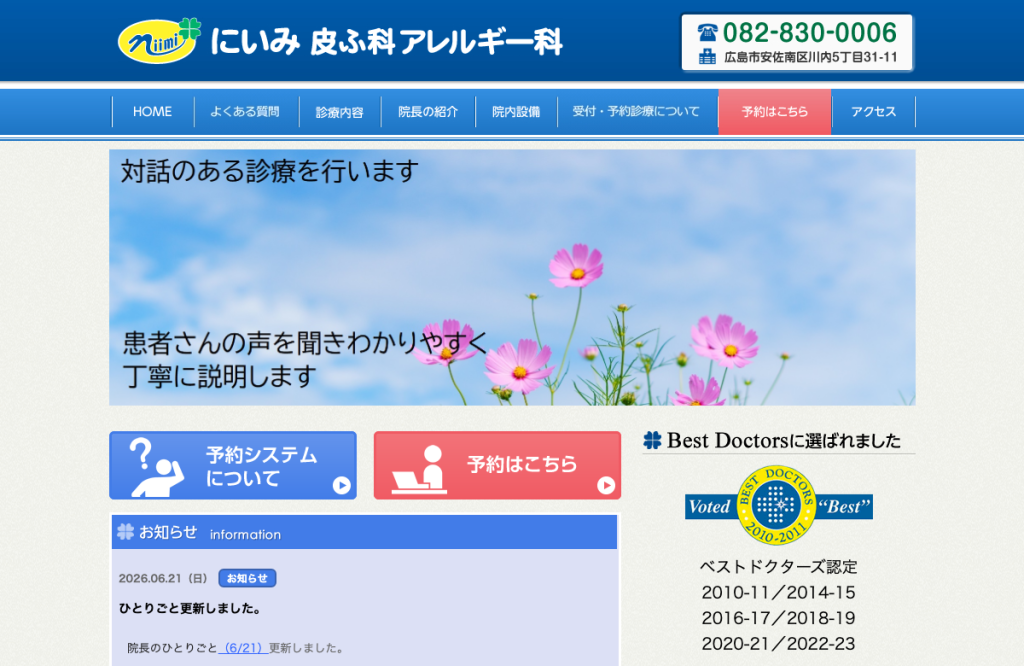Click the text 2020-21／2022-23

point(778,643)
